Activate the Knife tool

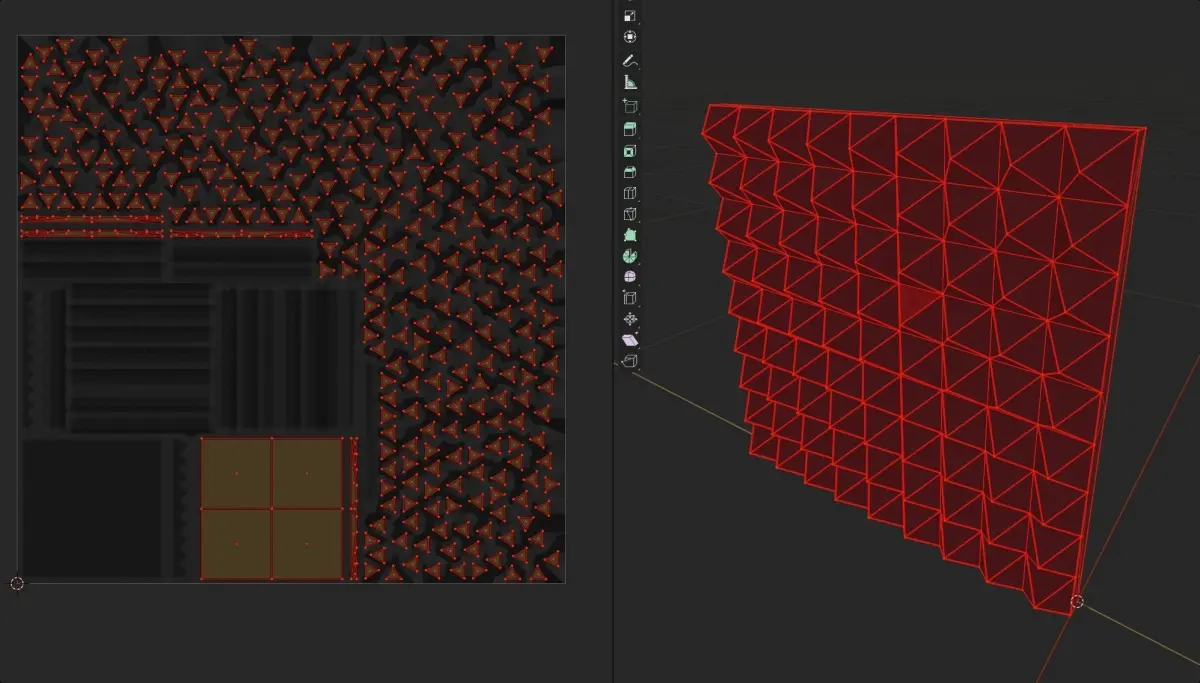[x=629, y=214]
